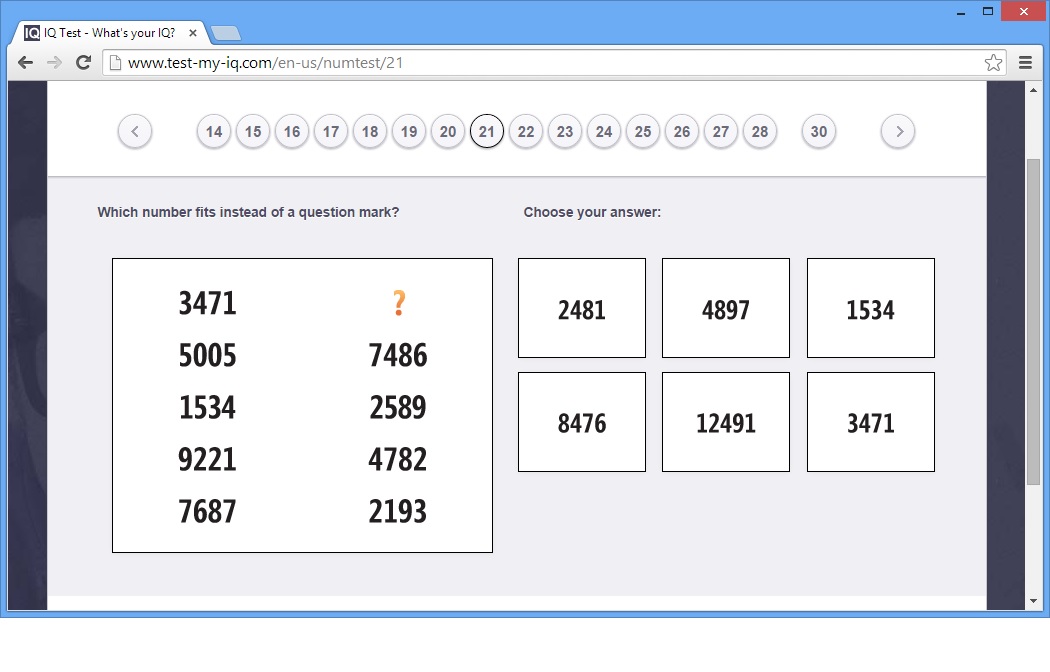
Task: Reload the current page
Action: click(x=84, y=62)
